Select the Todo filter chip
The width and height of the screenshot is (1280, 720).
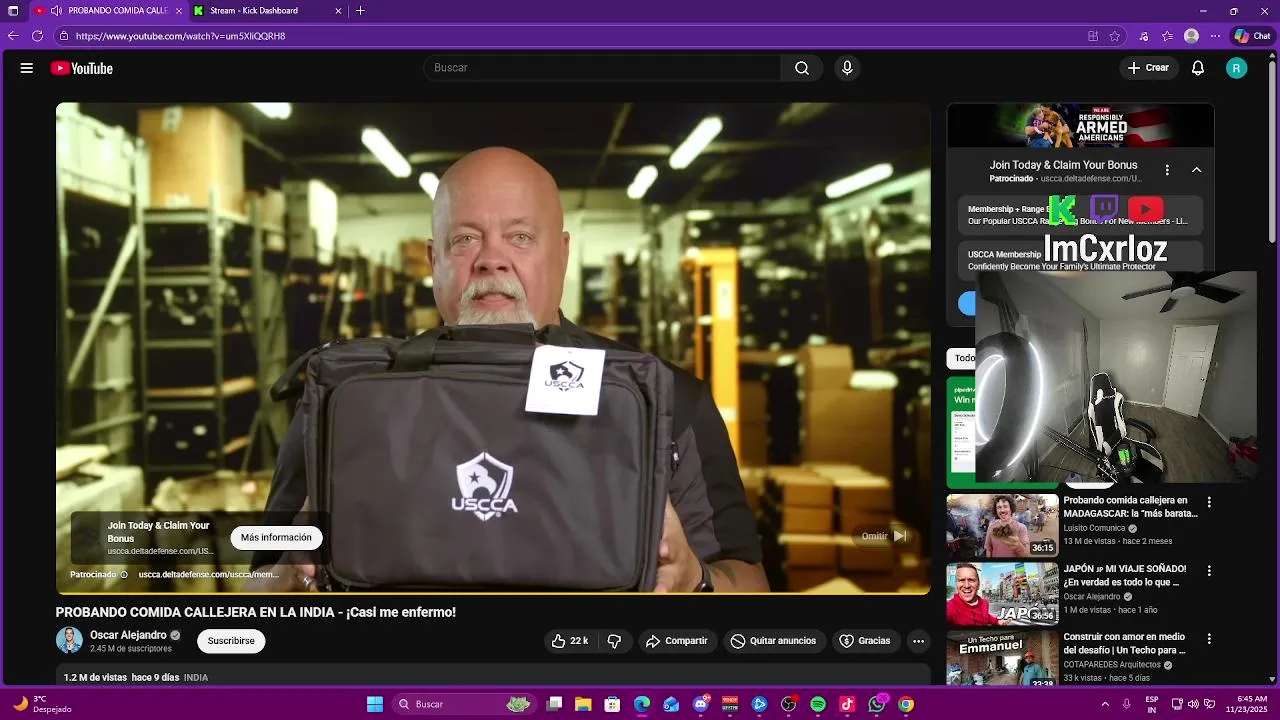962,358
